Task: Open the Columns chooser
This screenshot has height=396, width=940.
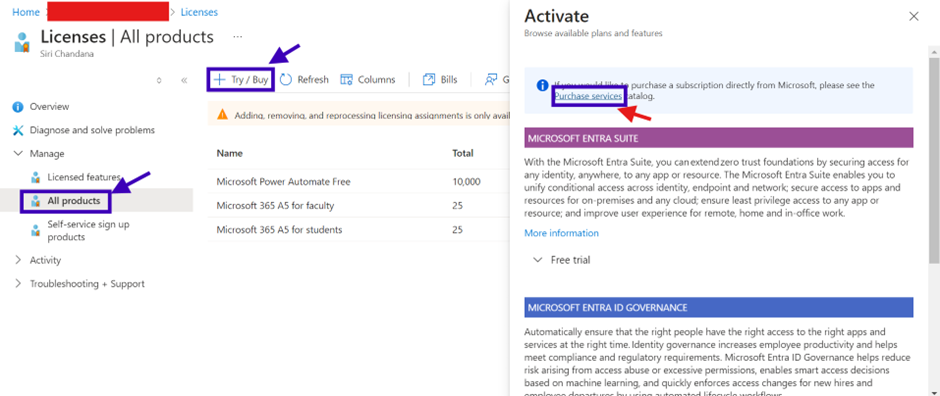Action: tap(367, 80)
